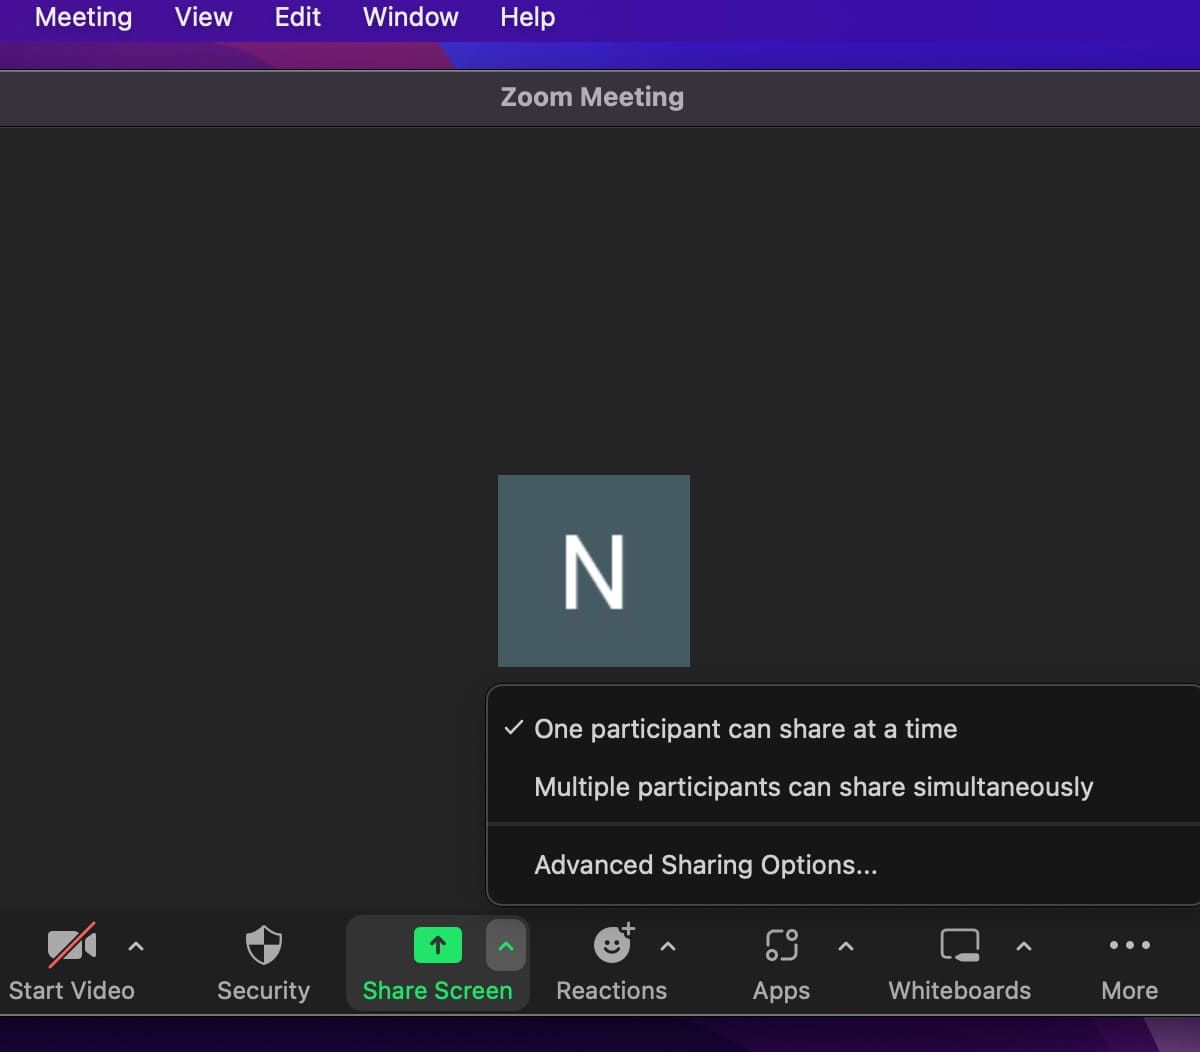1200x1052 pixels.
Task: Click the Start Video camera icon
Action: pyautogui.click(x=72, y=945)
